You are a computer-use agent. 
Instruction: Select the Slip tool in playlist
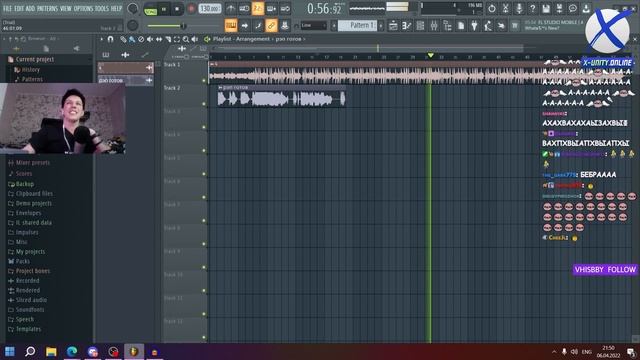coord(159,39)
